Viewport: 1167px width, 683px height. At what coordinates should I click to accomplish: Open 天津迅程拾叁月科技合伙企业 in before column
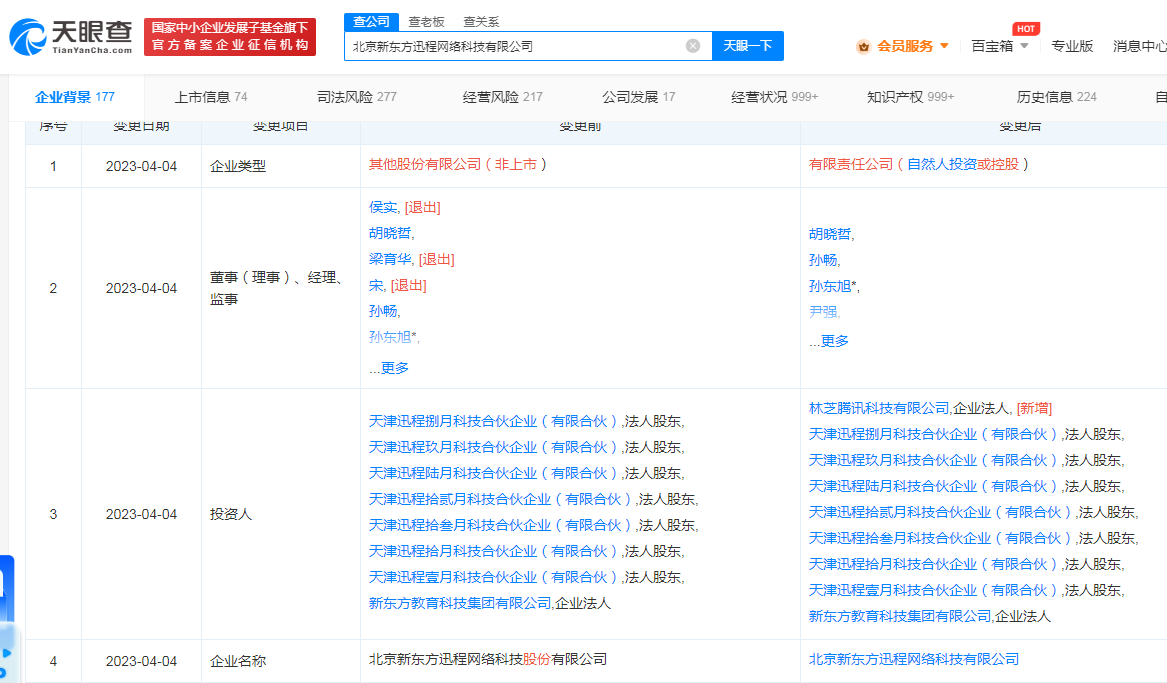pyautogui.click(x=501, y=525)
